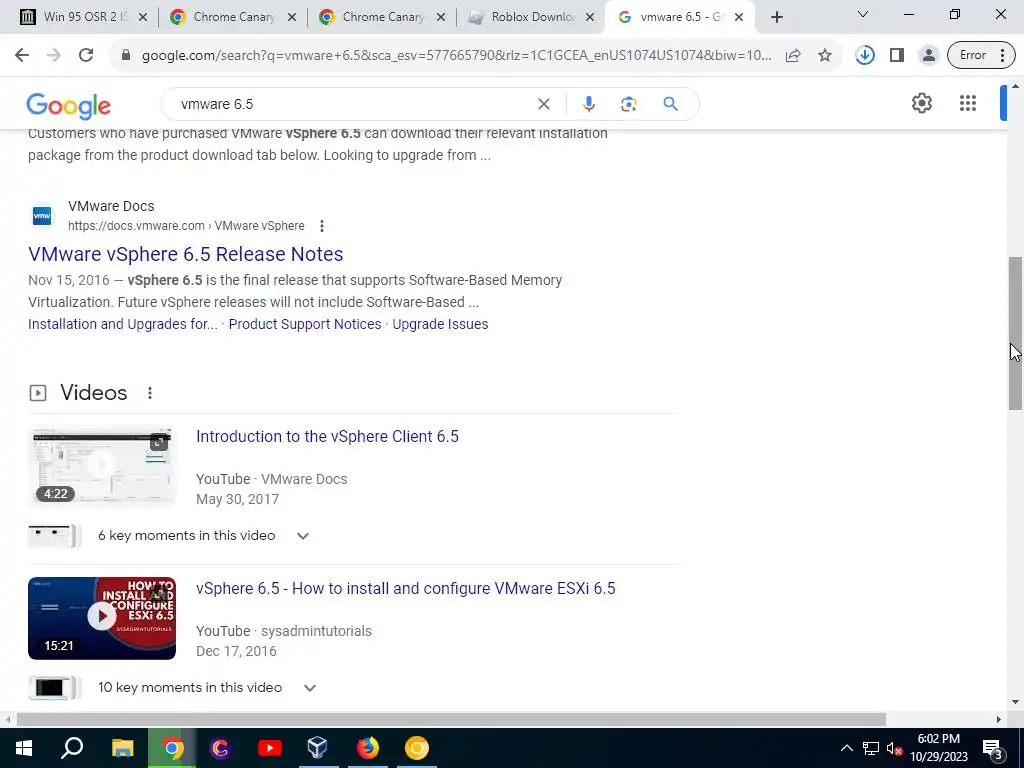
Task: Close the vmware 6.5 tab
Action: tap(739, 18)
